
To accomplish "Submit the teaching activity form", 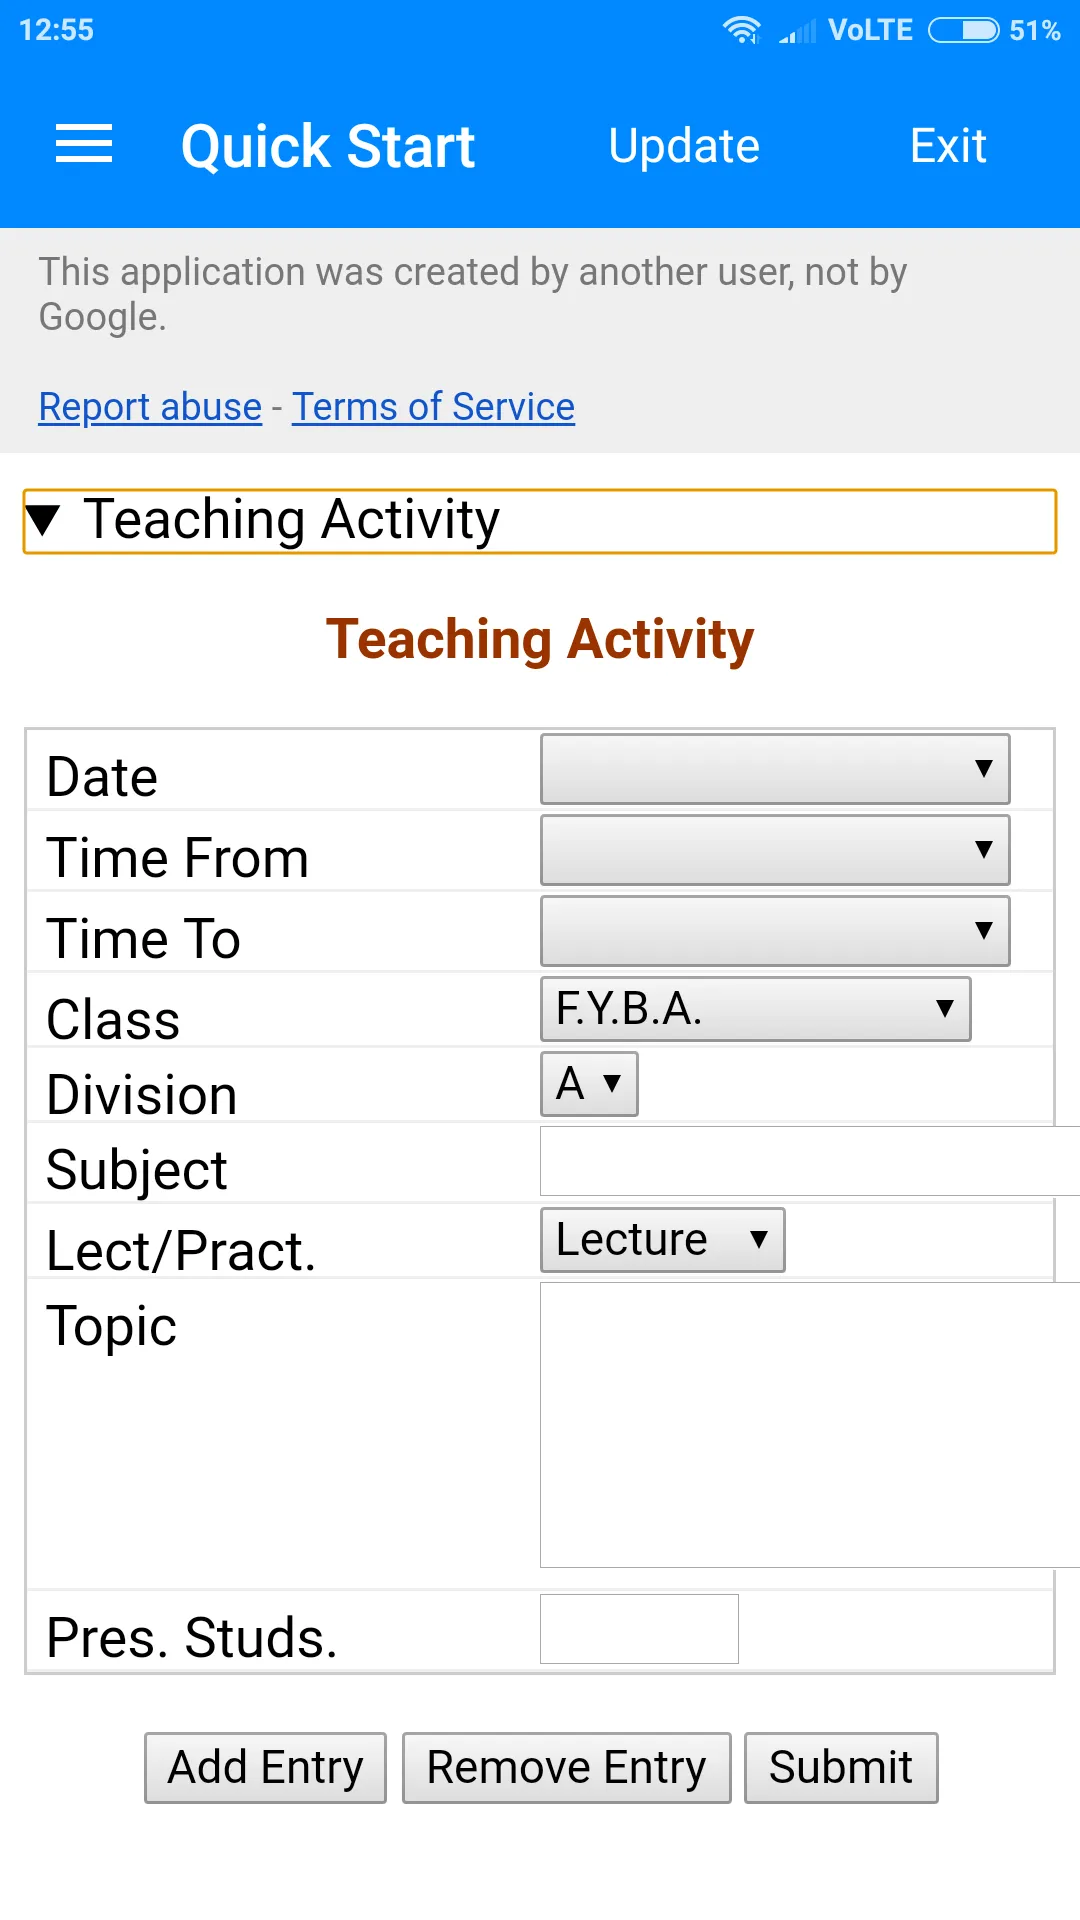I will (841, 1768).
